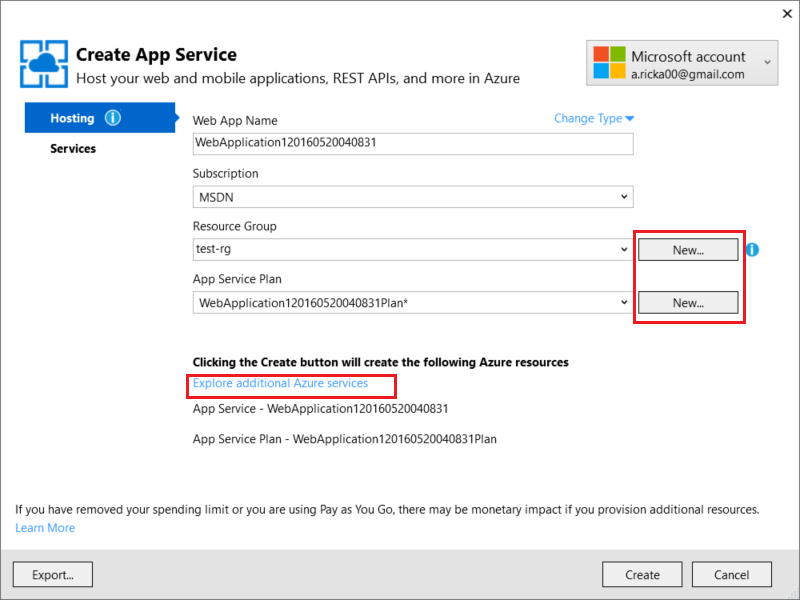The width and height of the screenshot is (800, 600).
Task: Click New button for App Service Plan
Action: coord(688,303)
